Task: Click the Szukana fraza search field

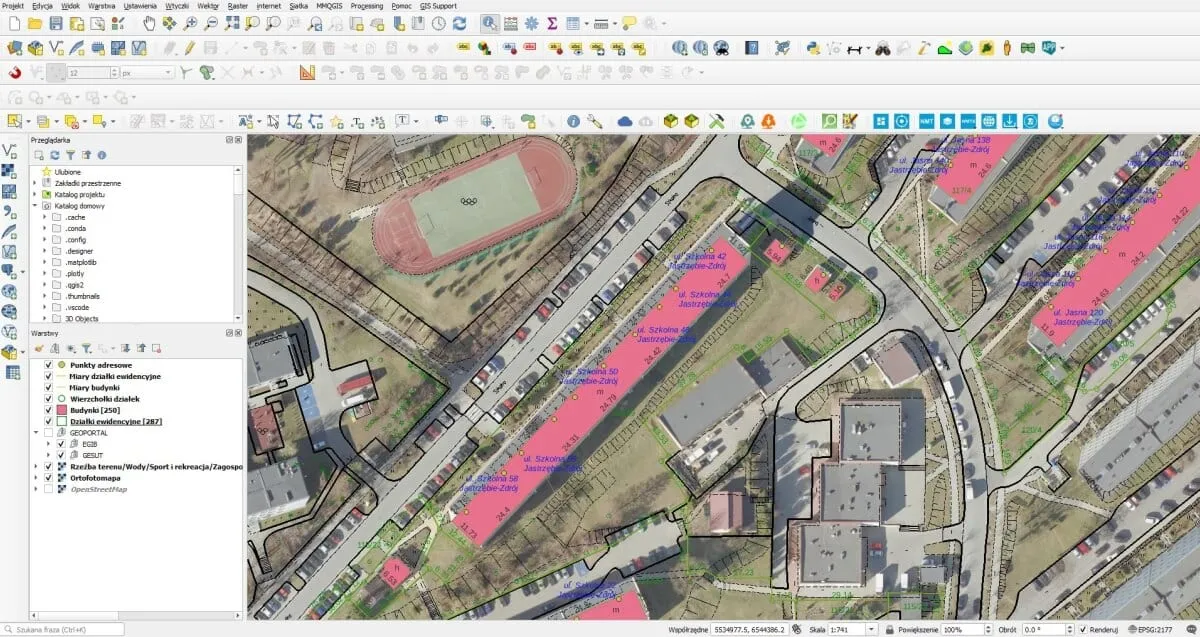Action: tap(66, 629)
